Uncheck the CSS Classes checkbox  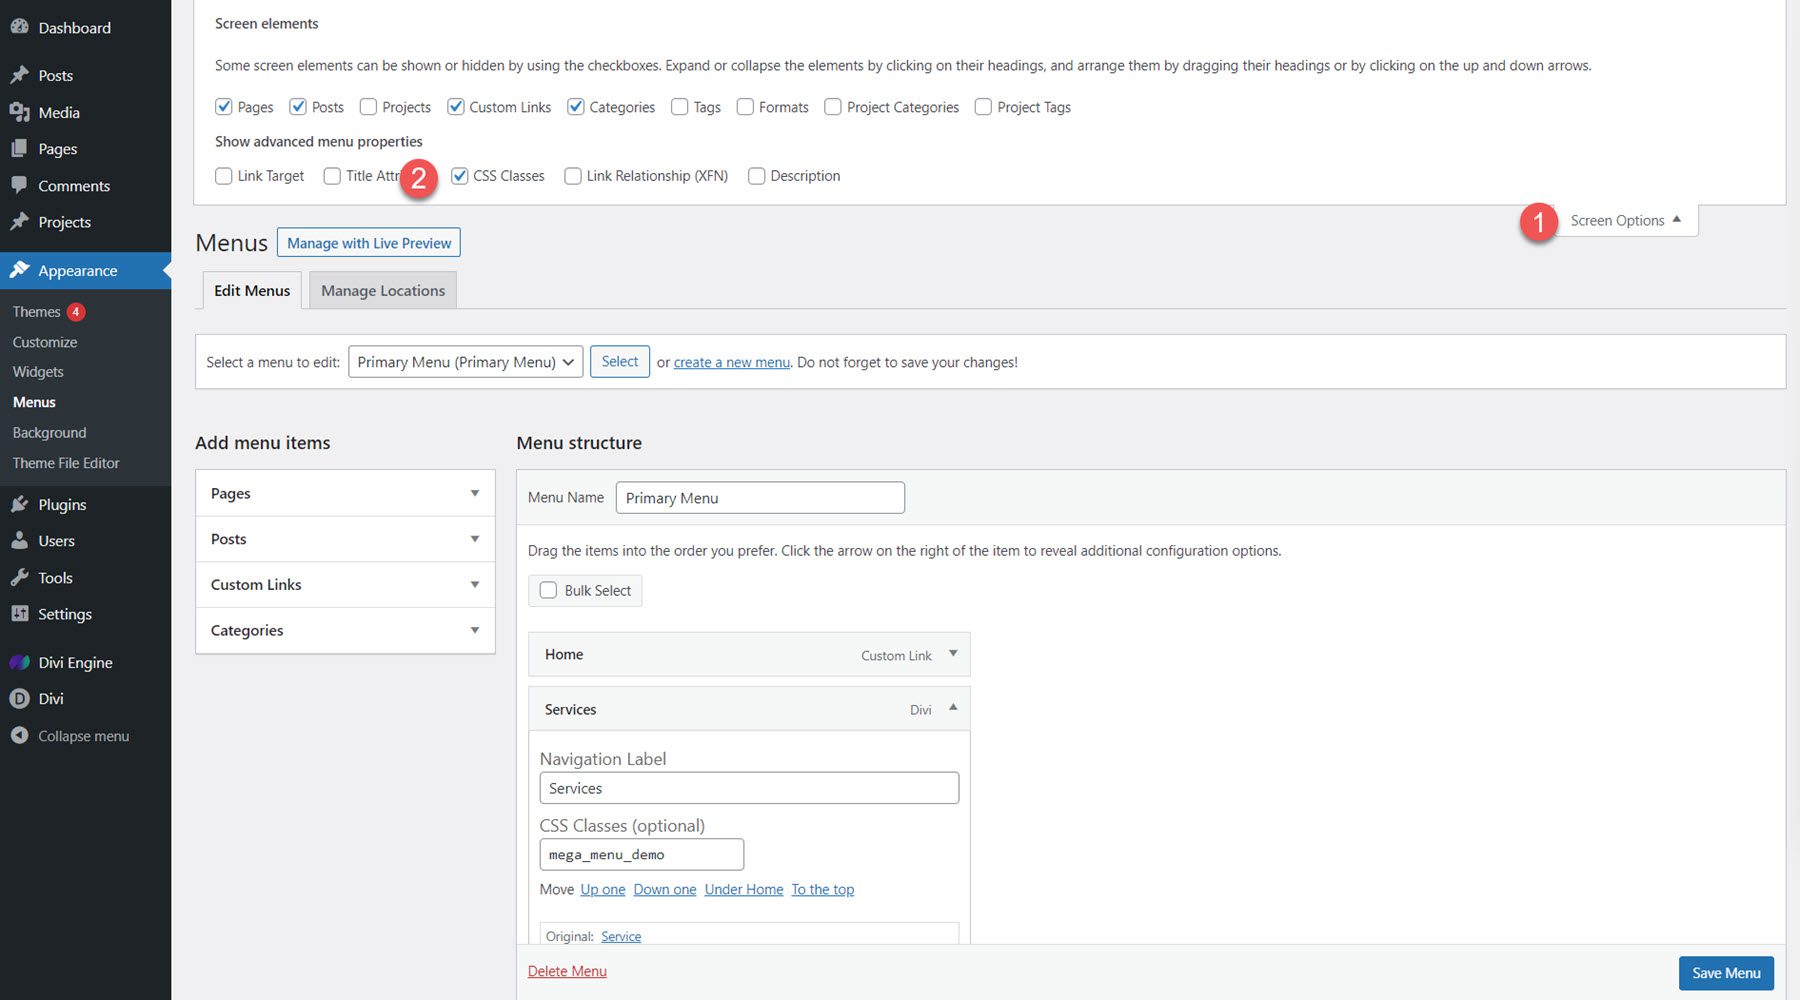[x=460, y=175]
